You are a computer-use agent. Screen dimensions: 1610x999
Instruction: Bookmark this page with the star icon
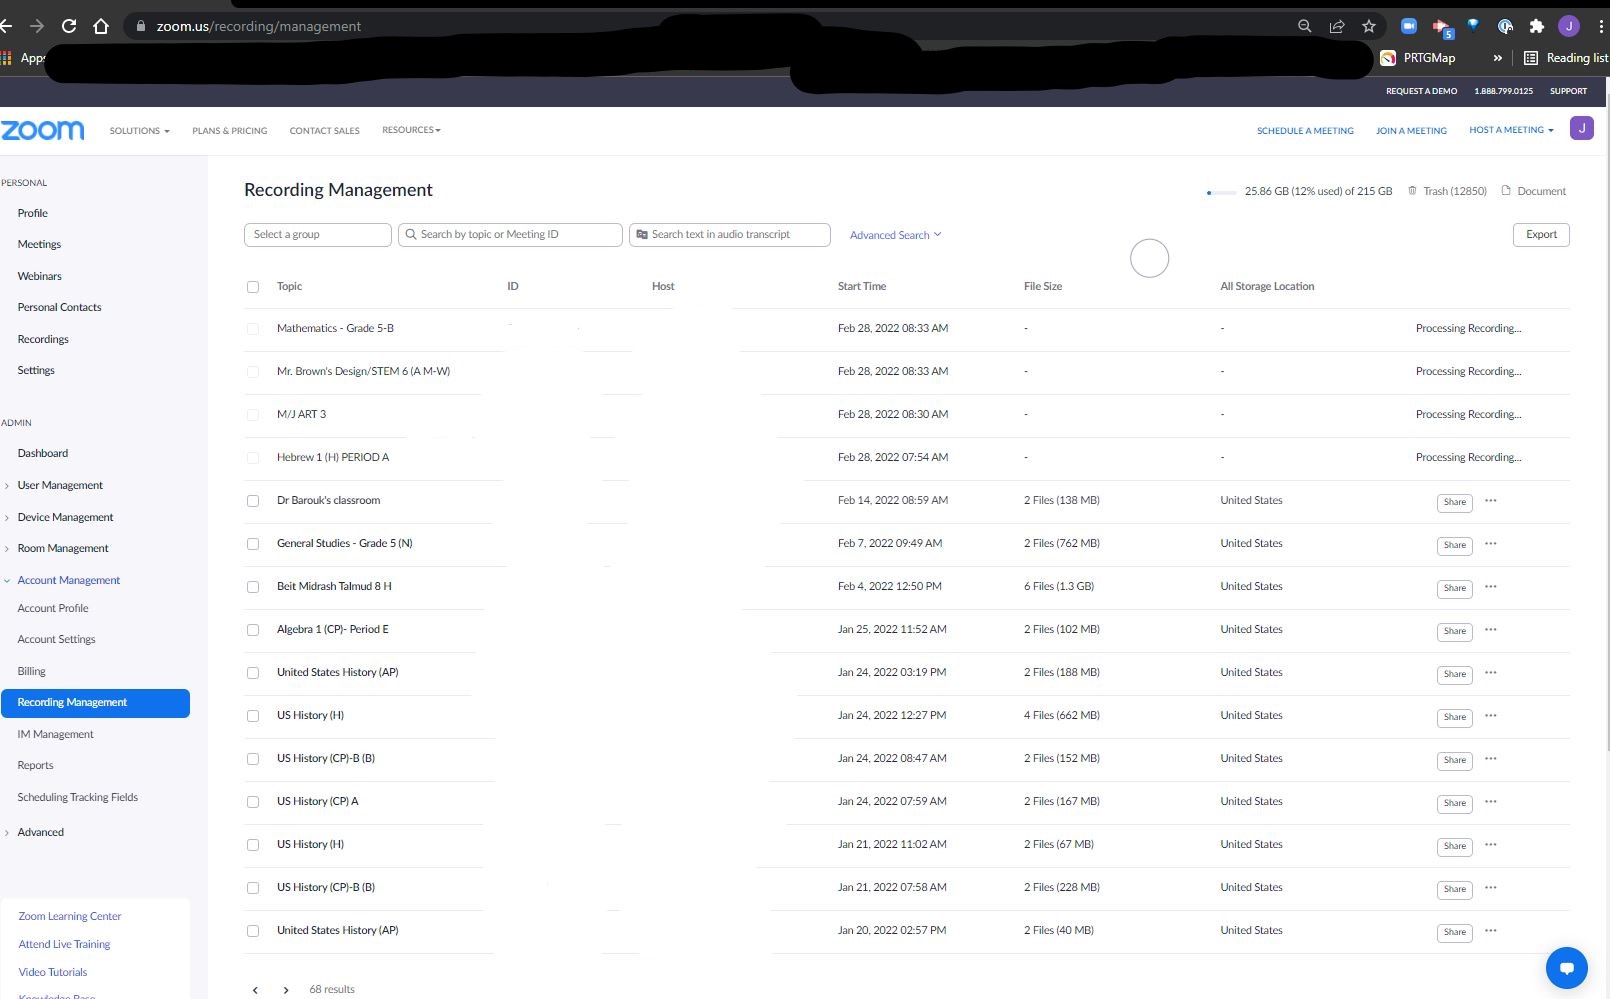1369,27
